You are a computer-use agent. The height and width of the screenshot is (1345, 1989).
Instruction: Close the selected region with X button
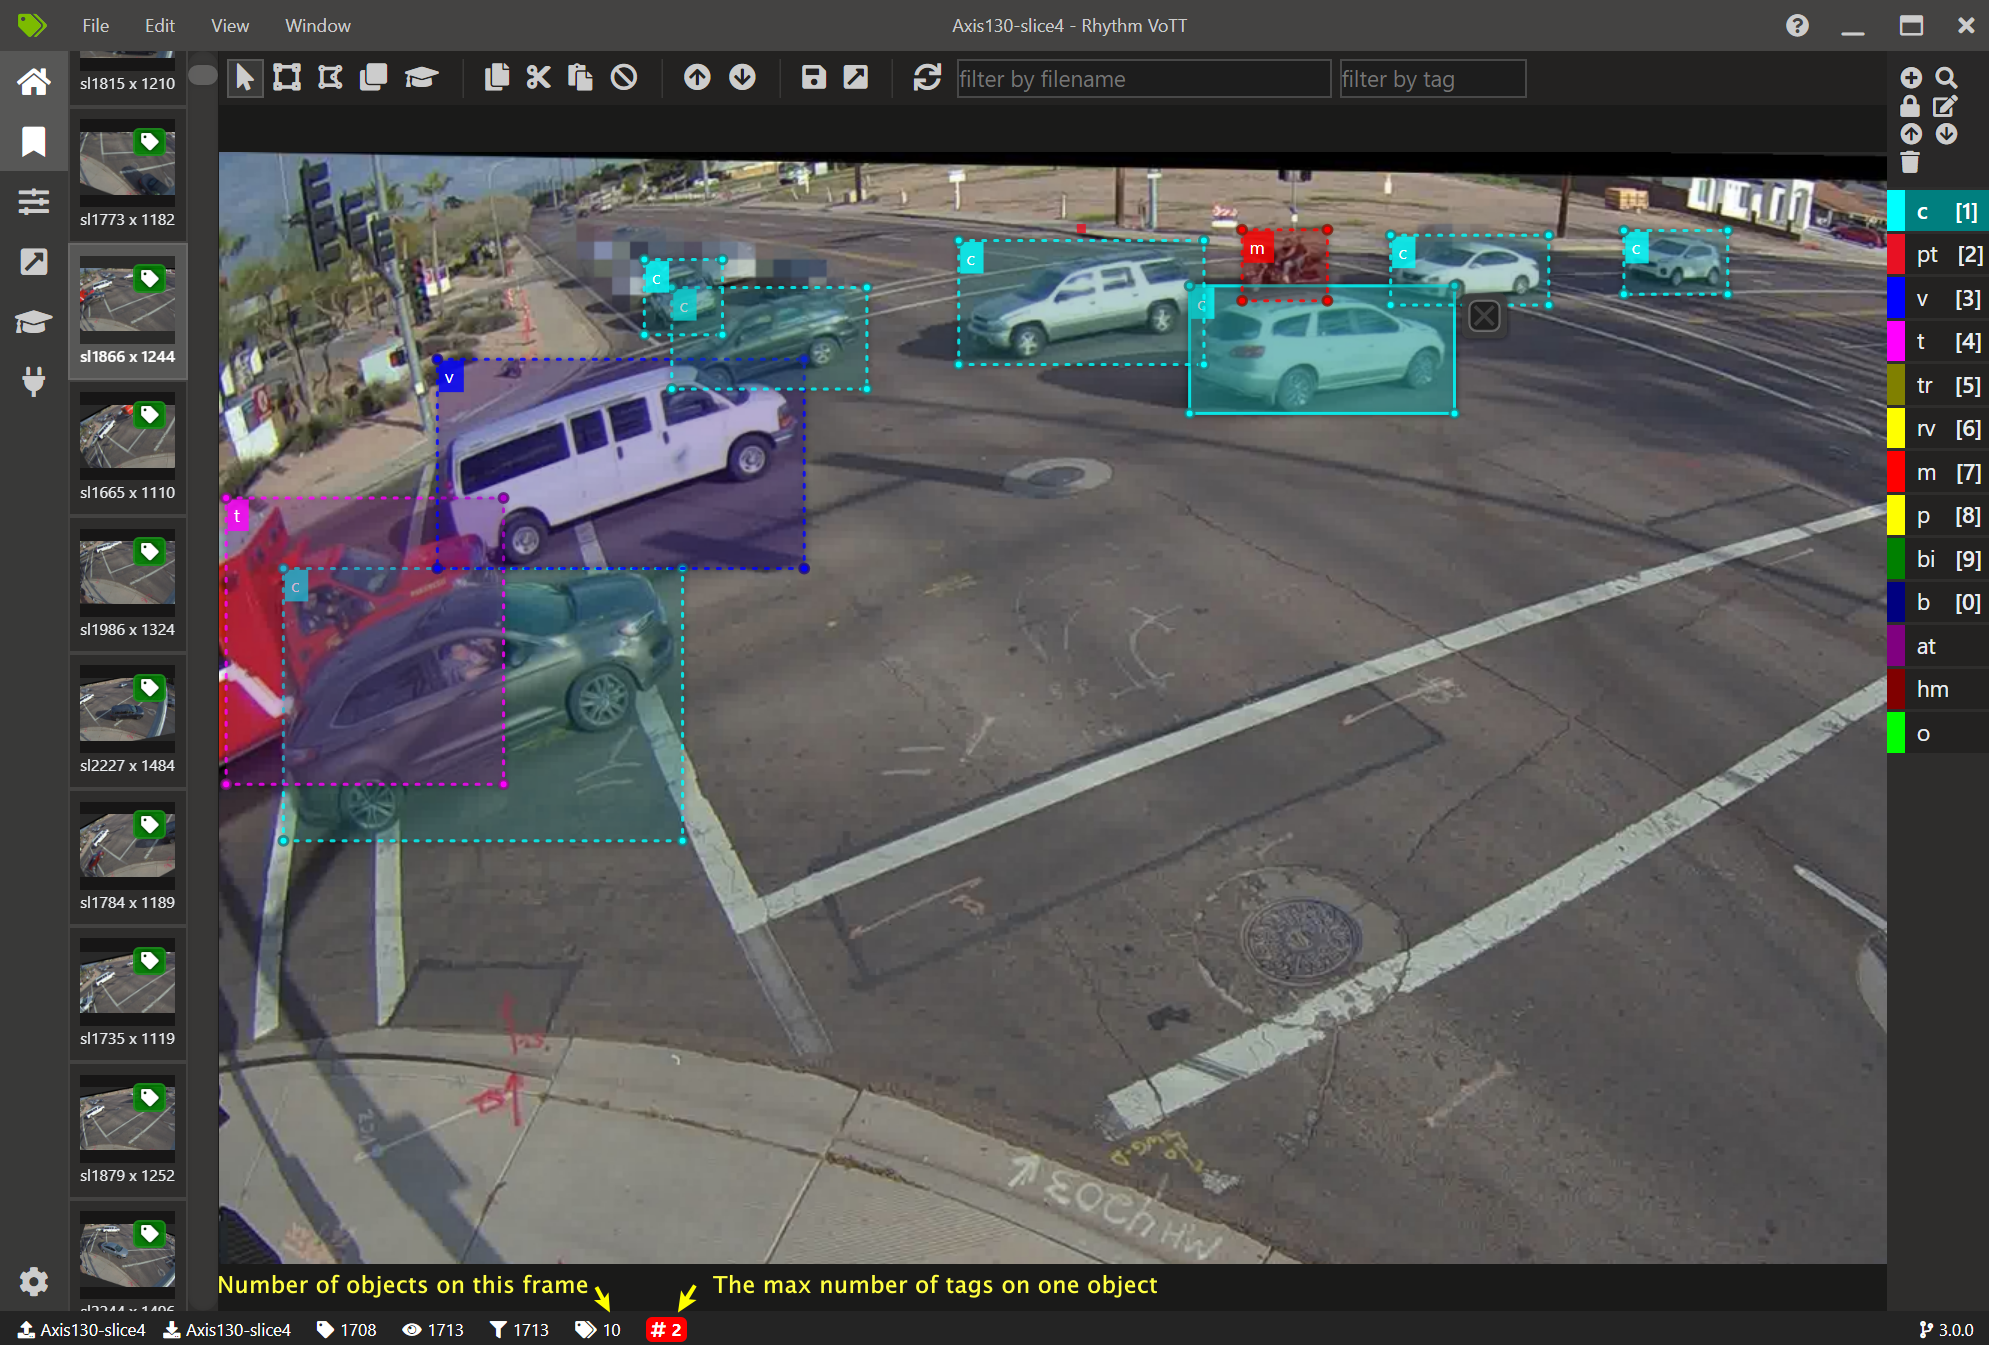tap(1484, 317)
